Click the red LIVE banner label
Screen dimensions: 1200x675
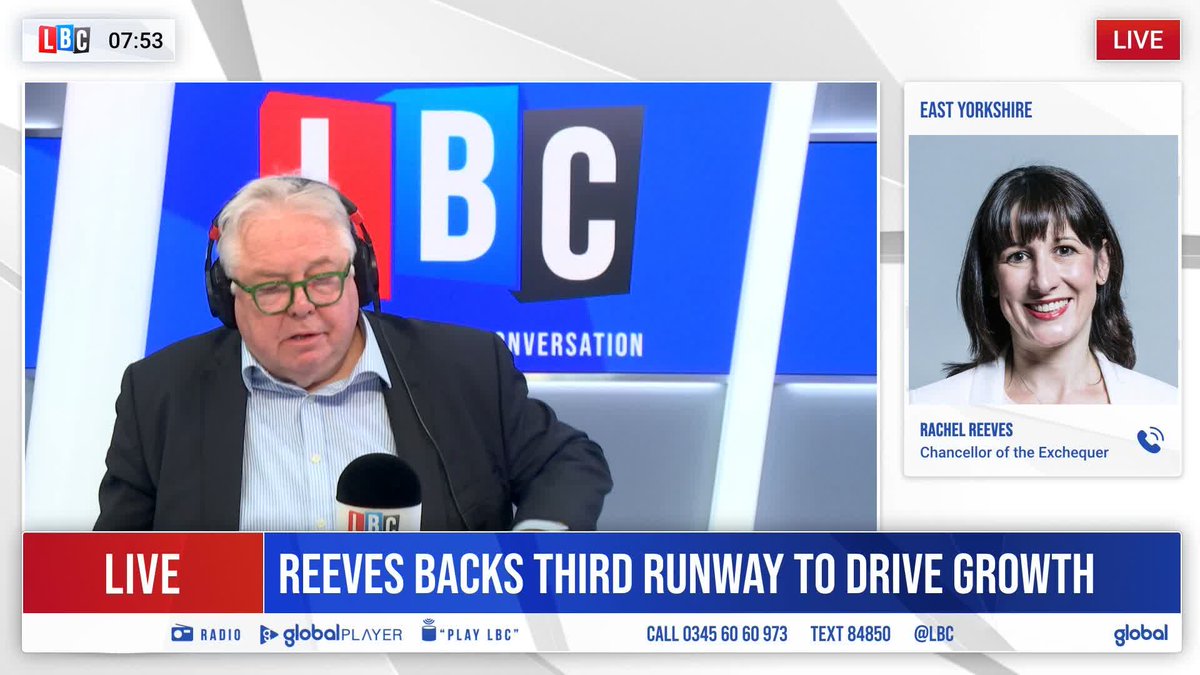[x=143, y=574]
